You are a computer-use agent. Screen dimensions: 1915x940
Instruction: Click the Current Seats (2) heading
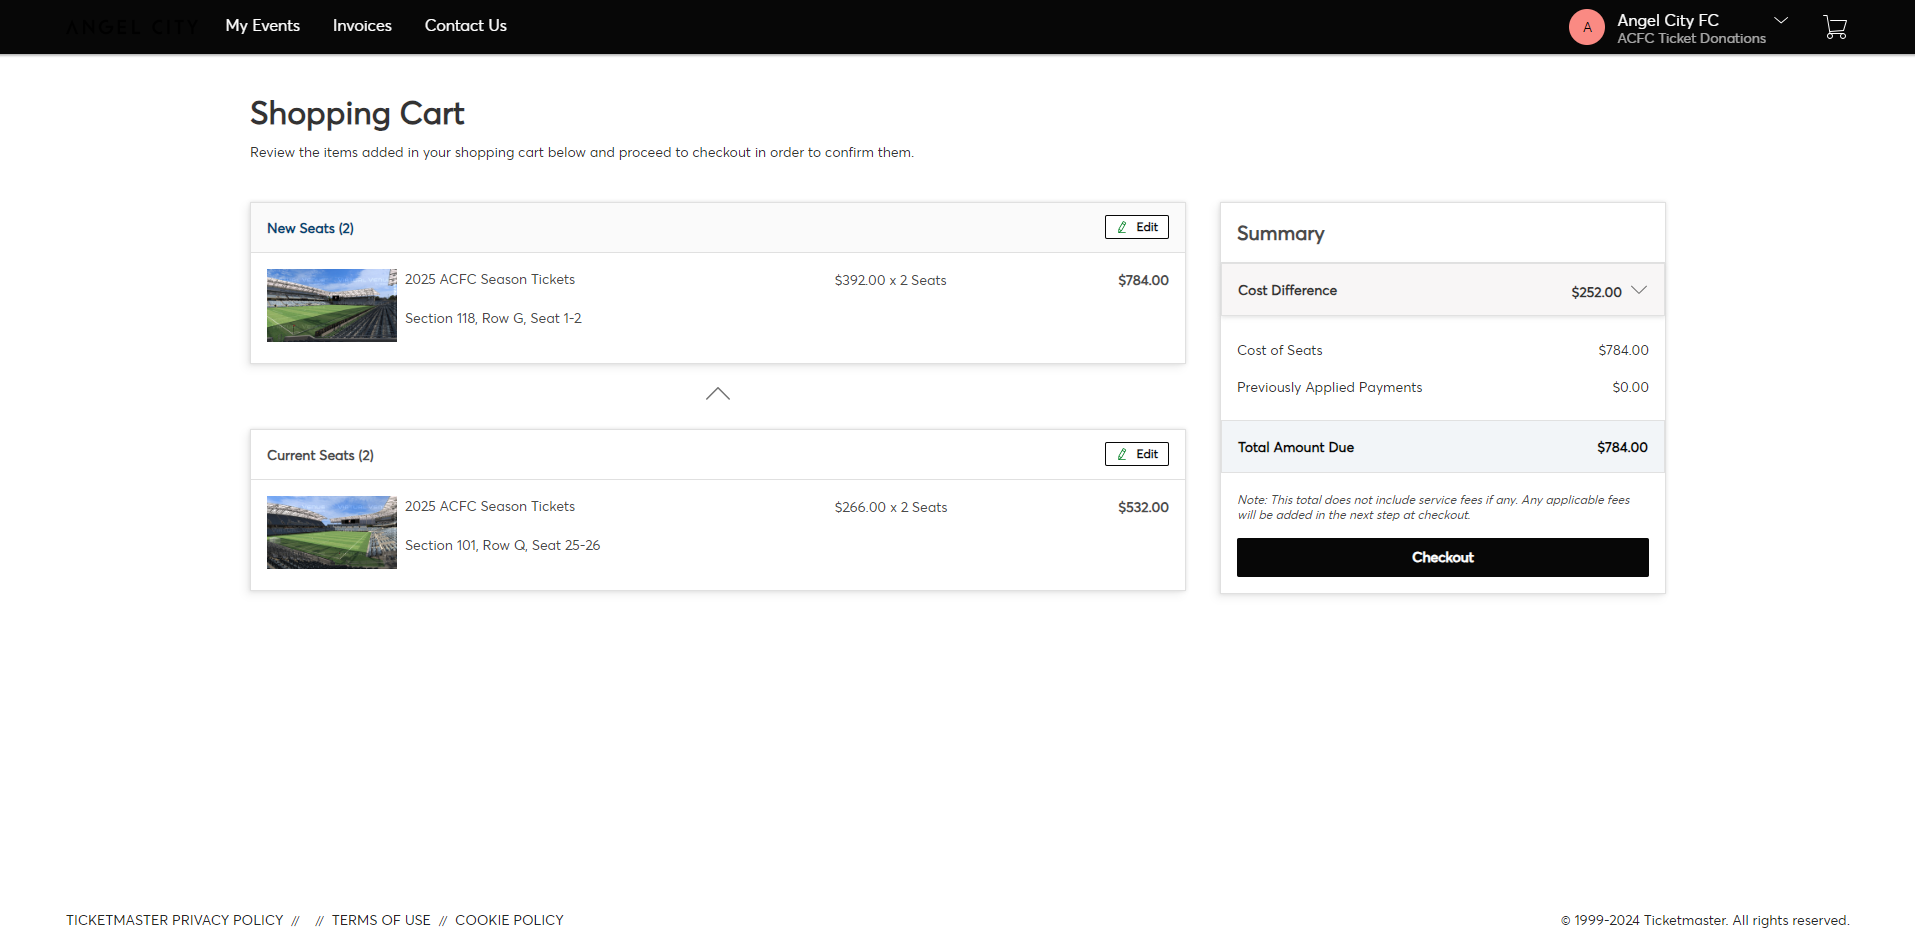pyautogui.click(x=320, y=455)
